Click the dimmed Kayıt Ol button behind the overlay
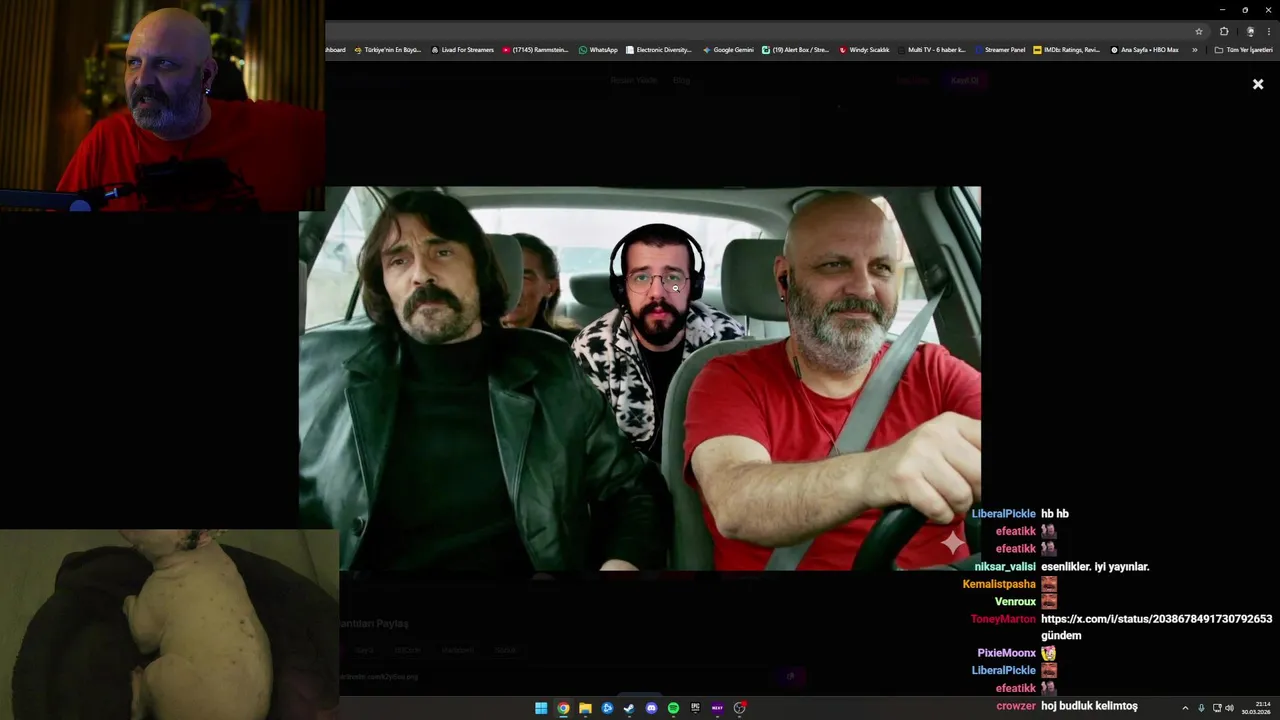The image size is (1280, 720). 964,81
